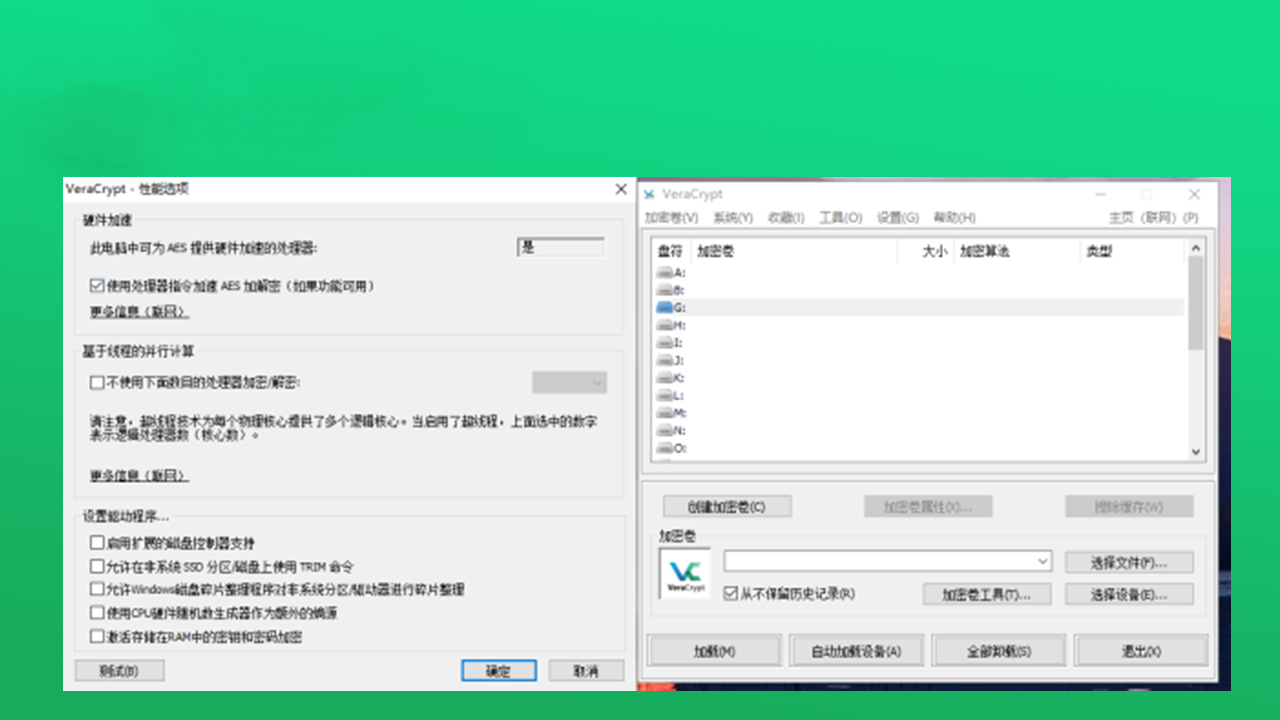Select the M: drive slot icon
Viewport: 1280px width, 720px height.
point(664,413)
